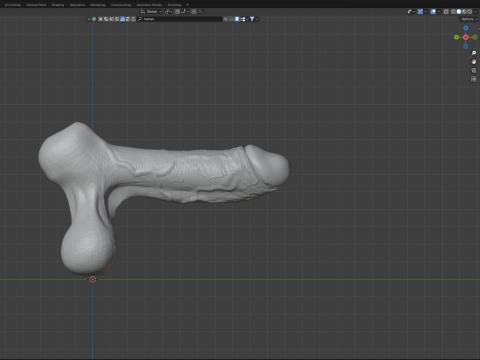Click the blue Z axis on navigation gizmo
The width and height of the screenshot is (480, 360).
[x=466, y=28]
